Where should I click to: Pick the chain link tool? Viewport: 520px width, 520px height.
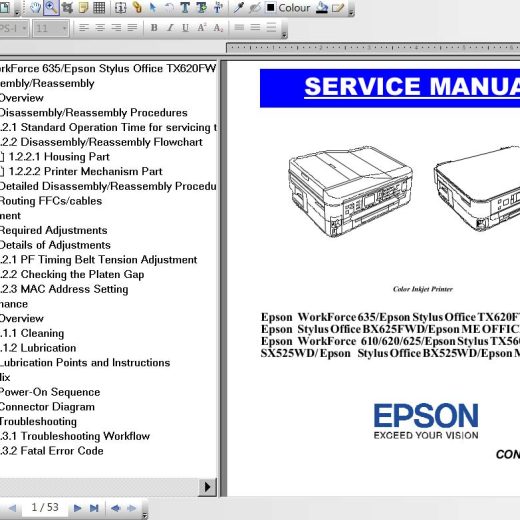coord(137,8)
